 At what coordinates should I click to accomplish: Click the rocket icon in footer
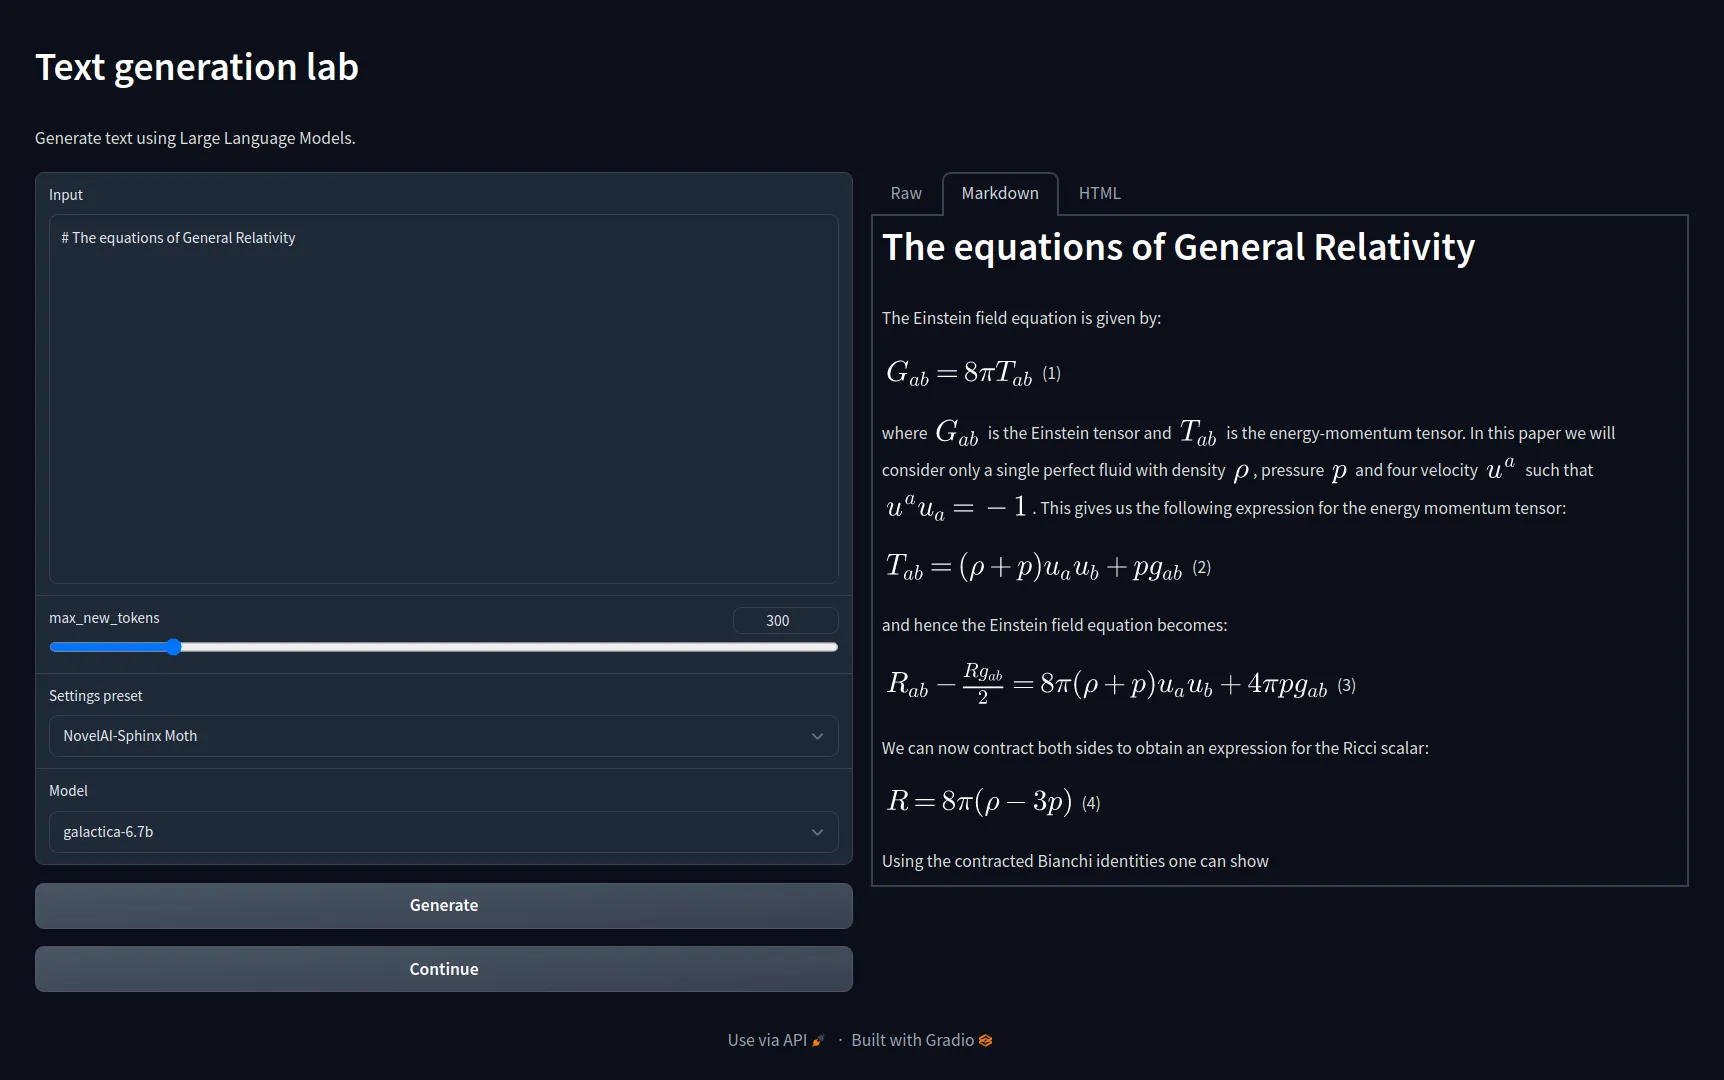818,1041
